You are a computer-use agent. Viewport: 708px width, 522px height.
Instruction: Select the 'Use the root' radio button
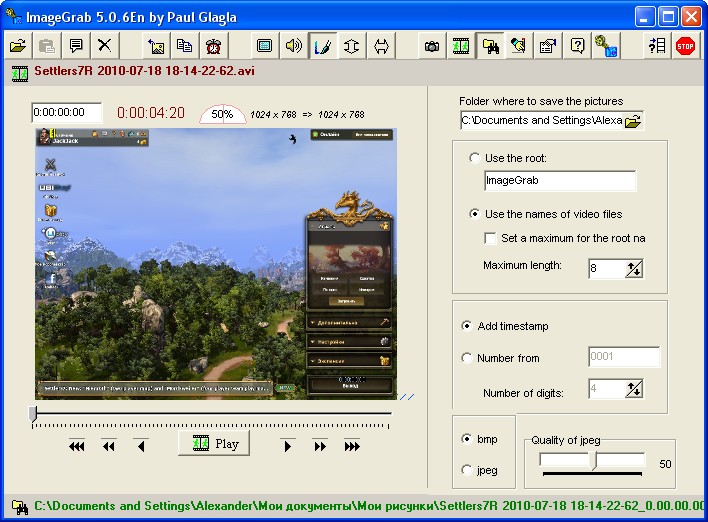(474, 158)
